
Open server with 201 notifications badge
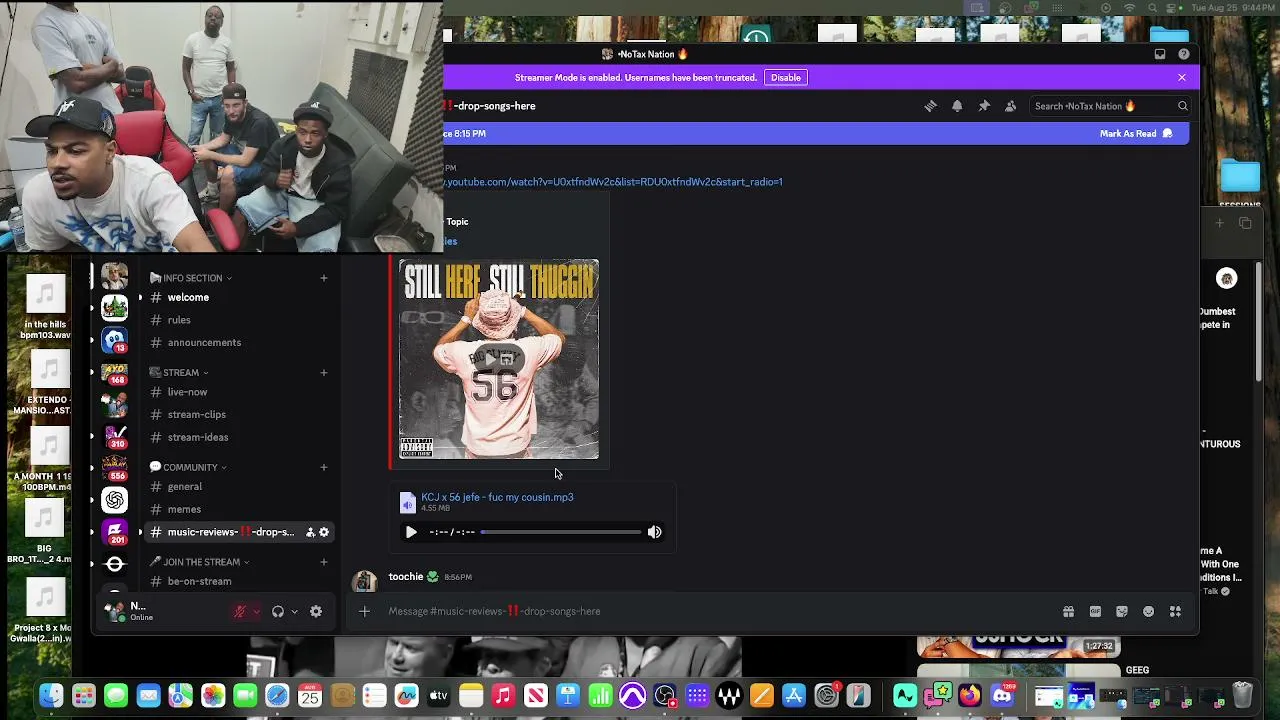[x=115, y=532]
